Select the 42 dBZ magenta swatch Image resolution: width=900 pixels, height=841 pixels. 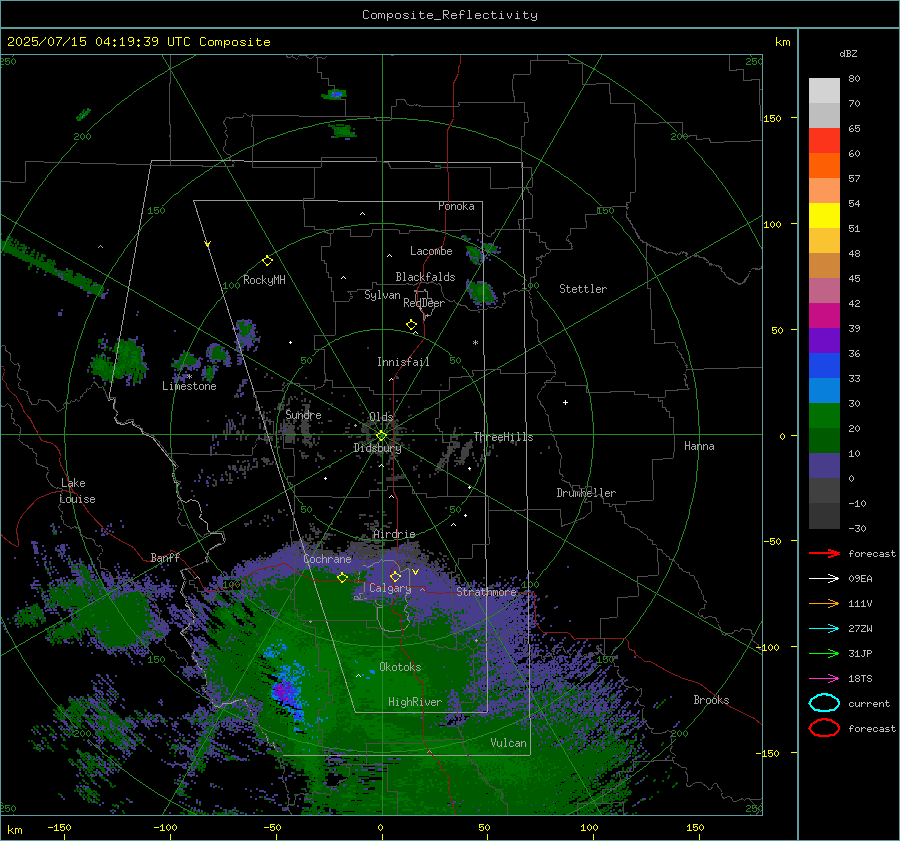pos(824,315)
